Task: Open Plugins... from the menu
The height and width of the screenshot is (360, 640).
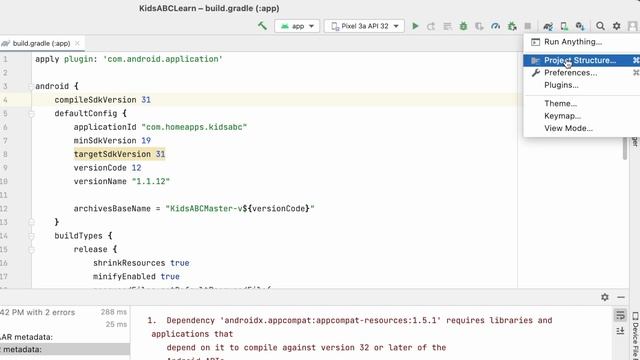Action: coord(582,85)
